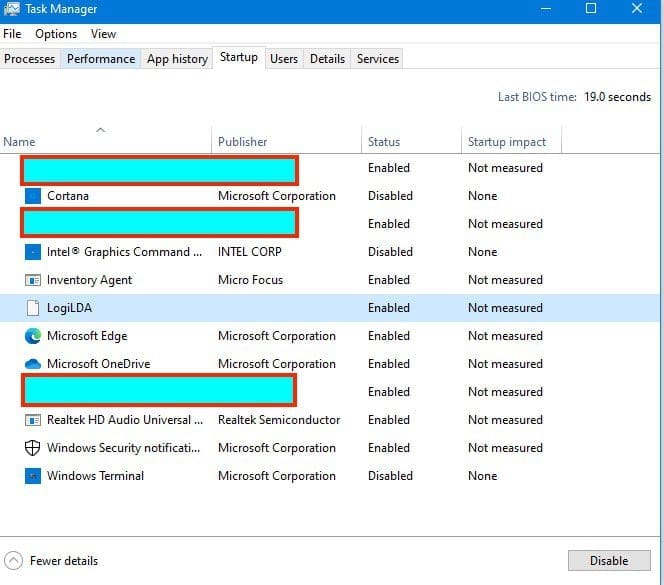The image size is (664, 585).
Task: Open the App history tab
Action: pos(177,59)
